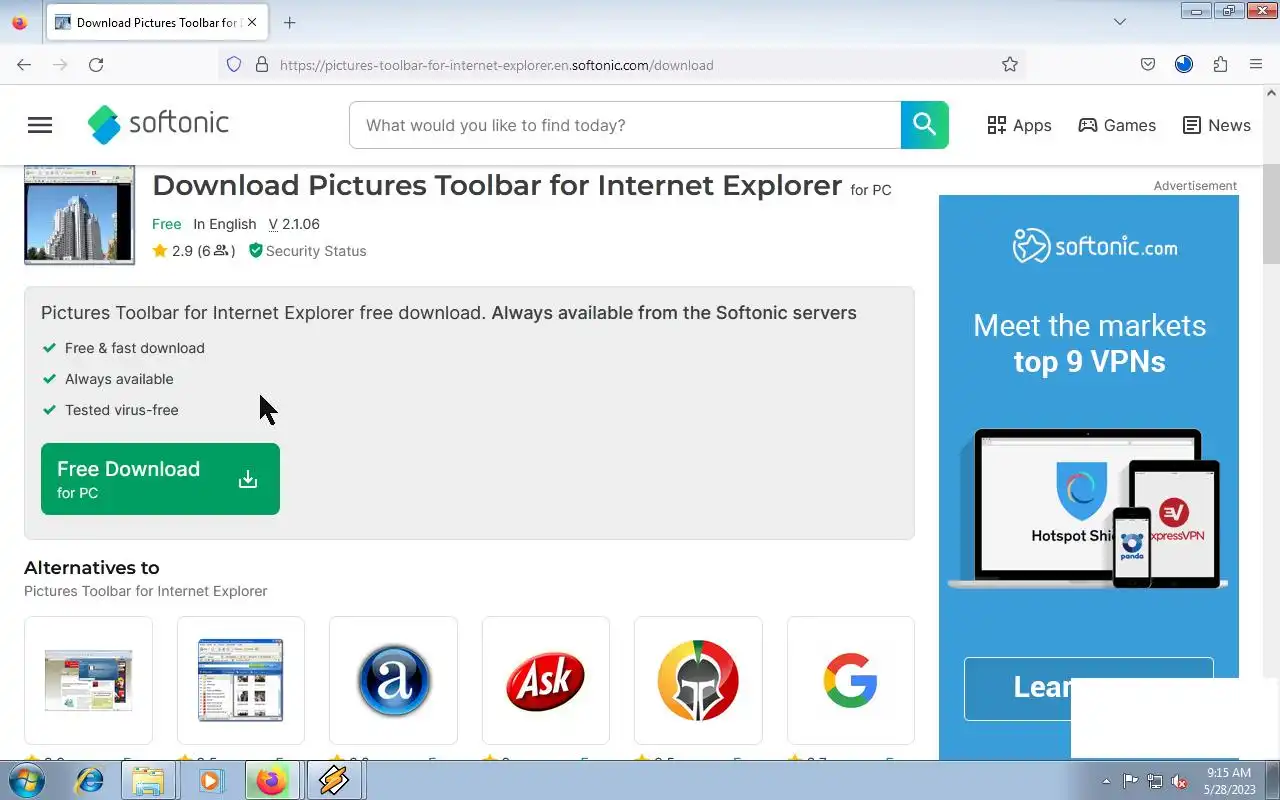Viewport: 1280px width, 800px height.
Task: Open the Games section
Action: [x=1117, y=125]
